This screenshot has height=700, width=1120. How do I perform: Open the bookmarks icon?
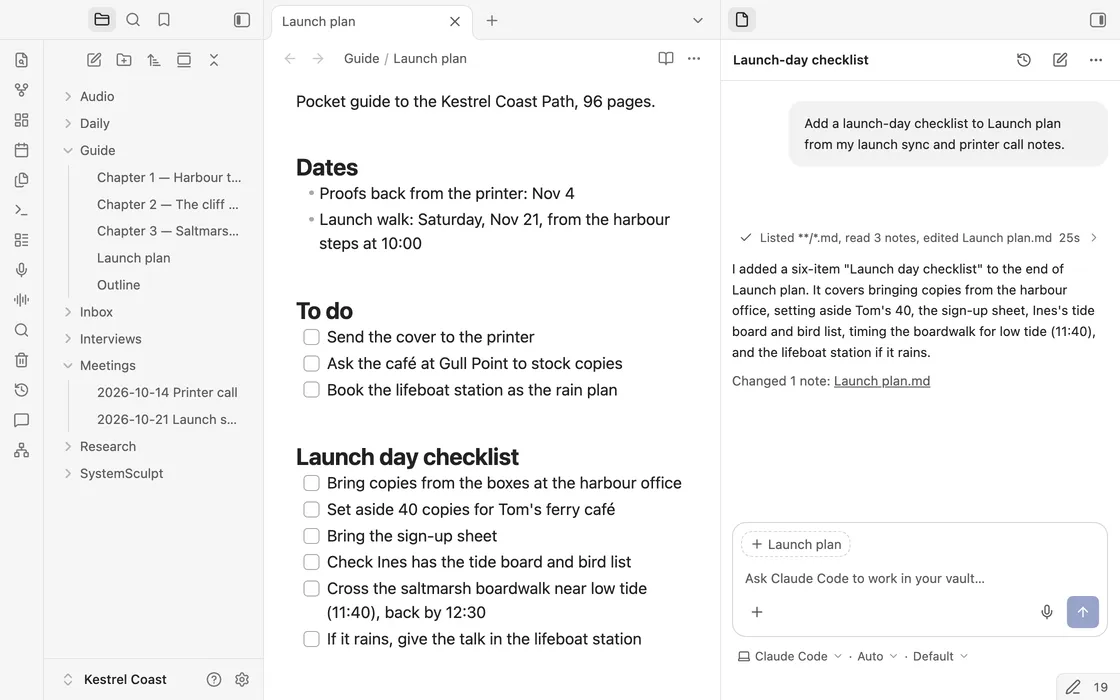pyautogui.click(x=164, y=20)
